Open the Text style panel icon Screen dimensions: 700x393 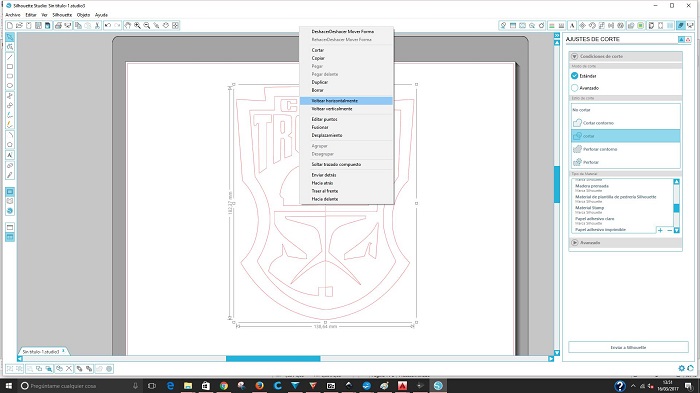572,26
